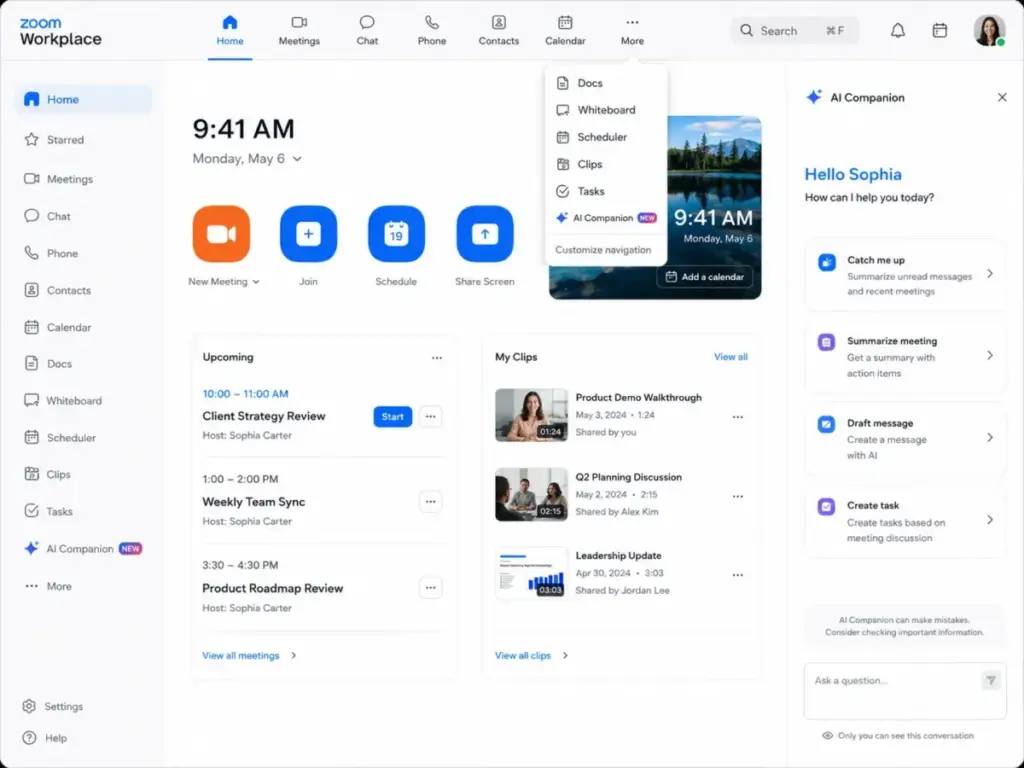The height and width of the screenshot is (768, 1024).
Task: Open Tasks in the left sidebar
Action: click(x=48, y=511)
